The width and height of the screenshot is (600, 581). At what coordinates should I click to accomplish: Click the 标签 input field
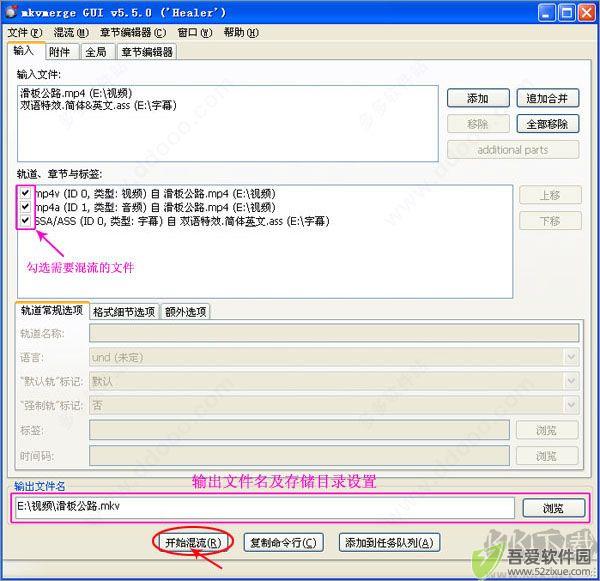tap(299, 430)
